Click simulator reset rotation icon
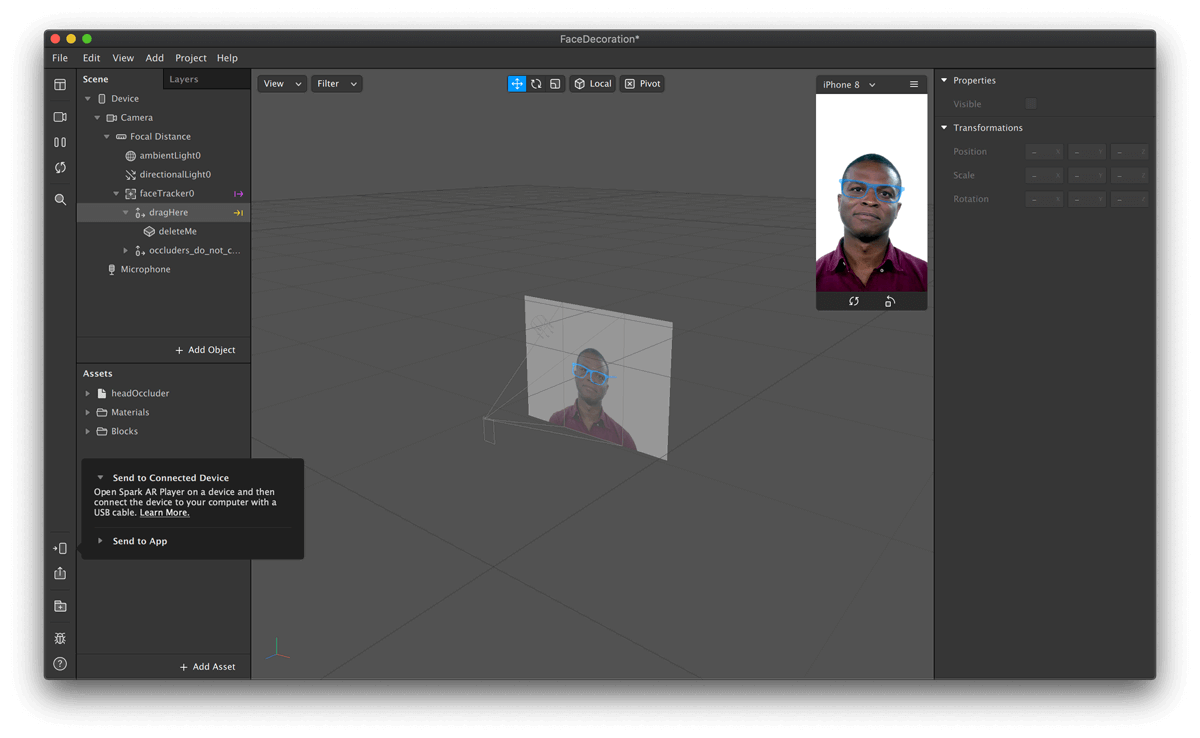Image resolution: width=1200 pixels, height=738 pixels. (x=854, y=301)
